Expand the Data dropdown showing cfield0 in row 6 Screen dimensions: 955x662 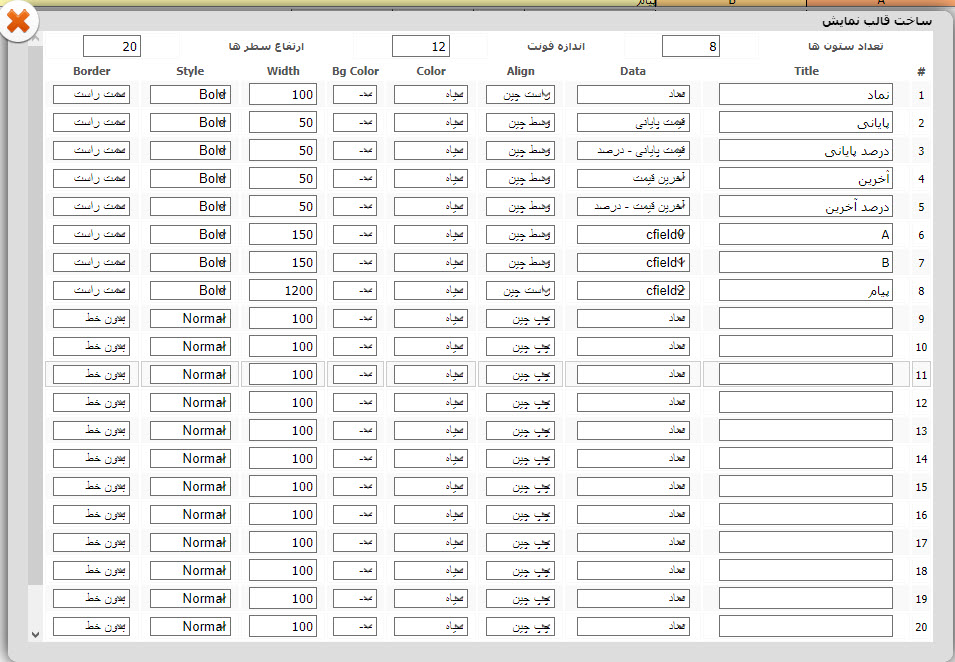click(633, 235)
